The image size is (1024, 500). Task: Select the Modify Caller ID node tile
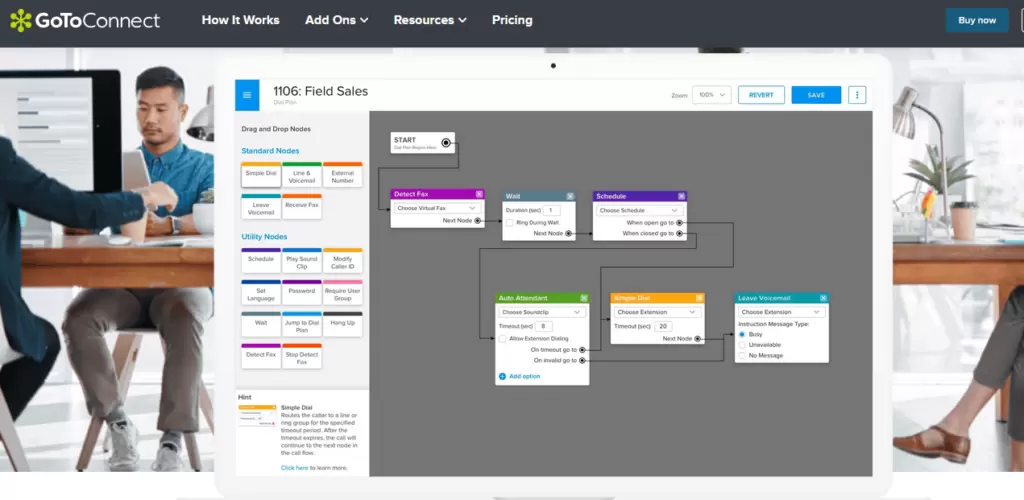(x=342, y=260)
